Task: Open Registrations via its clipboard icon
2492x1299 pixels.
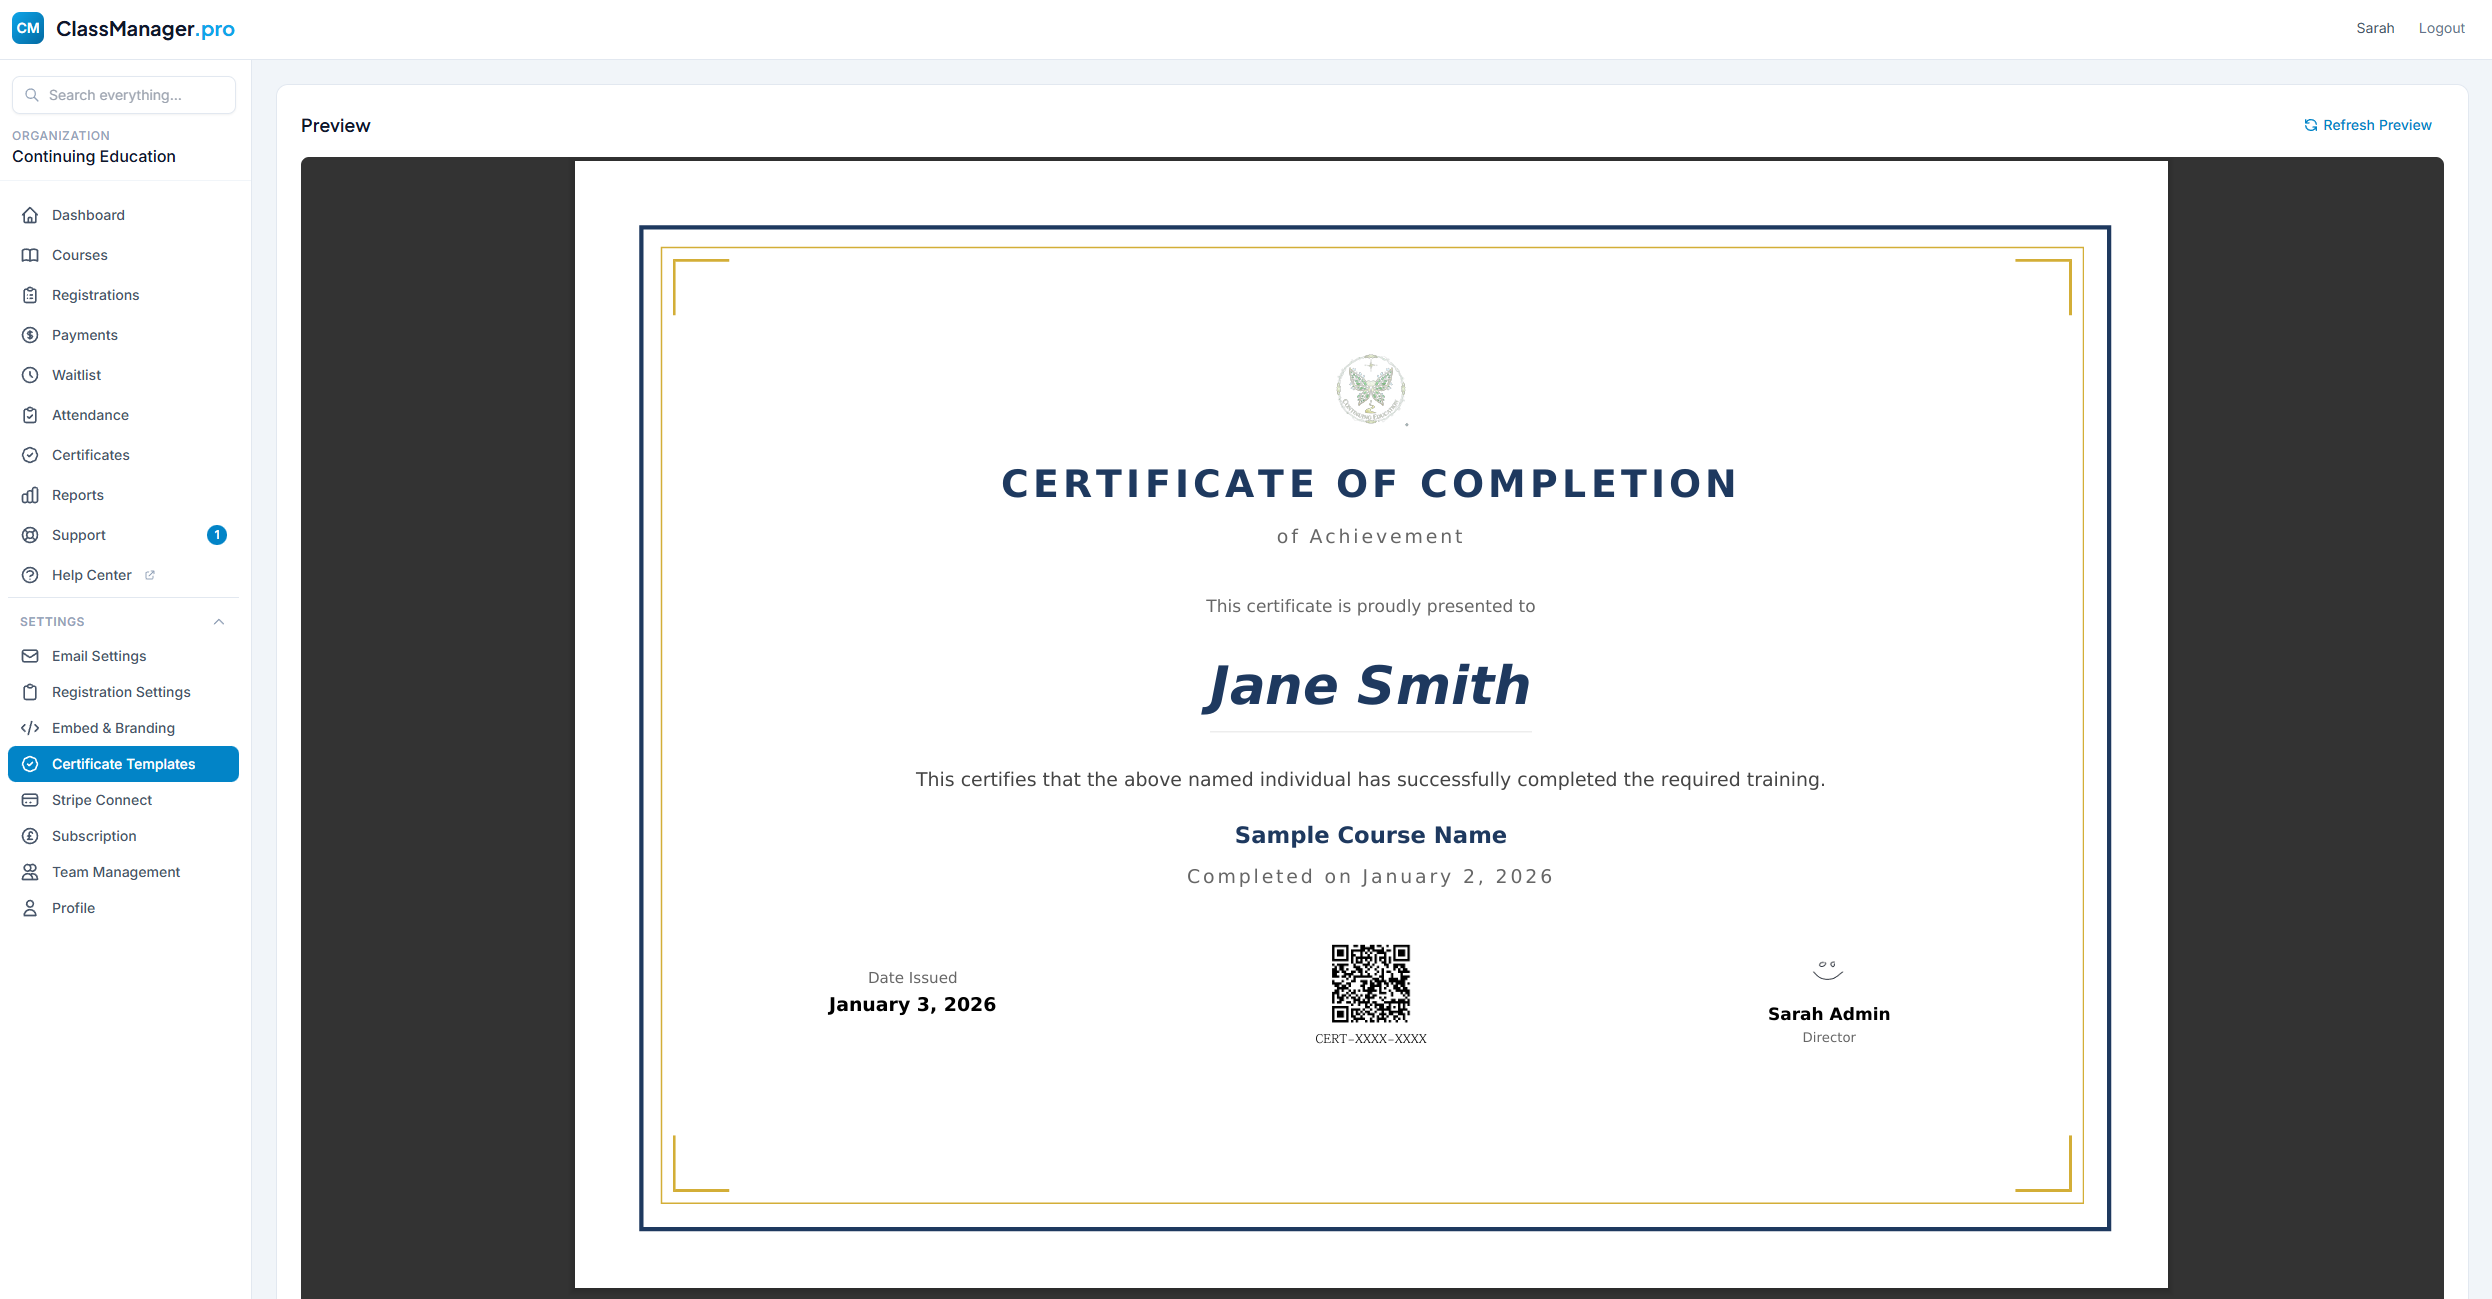Action: 31,295
